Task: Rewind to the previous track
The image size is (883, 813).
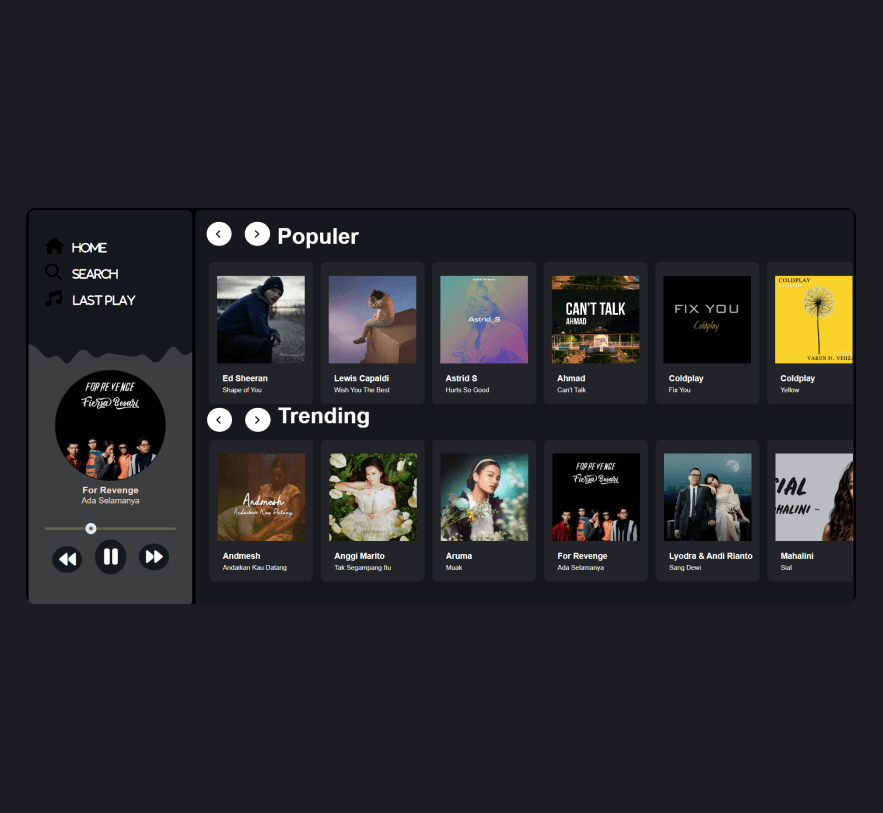Action: [x=67, y=558]
